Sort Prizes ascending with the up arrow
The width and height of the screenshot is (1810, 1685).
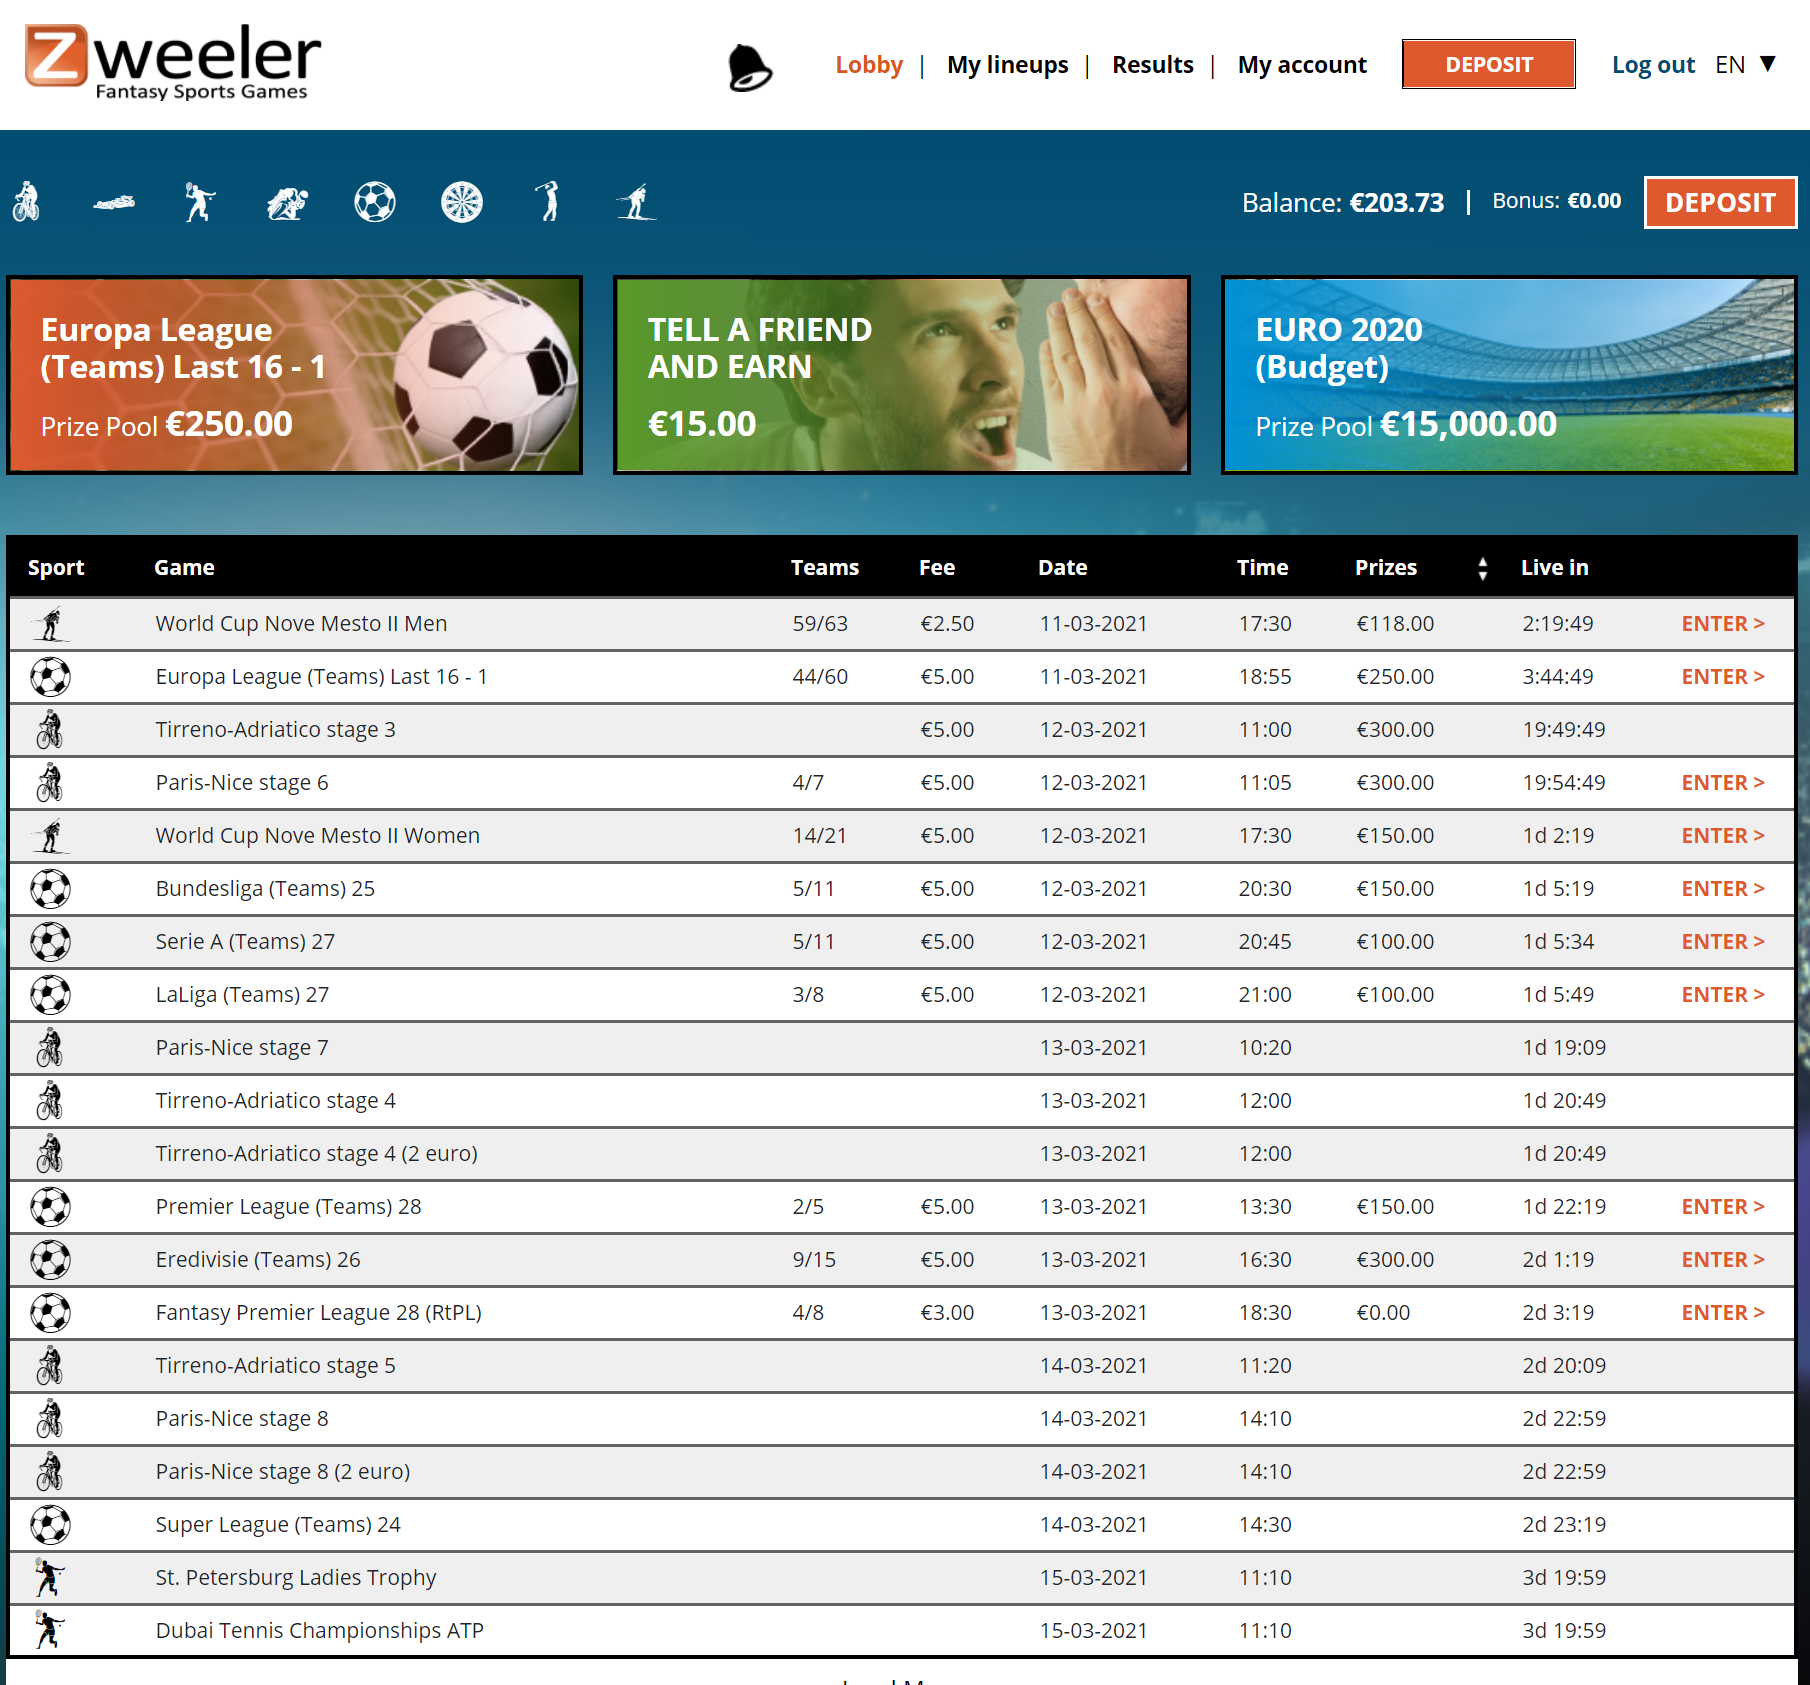coord(1483,561)
